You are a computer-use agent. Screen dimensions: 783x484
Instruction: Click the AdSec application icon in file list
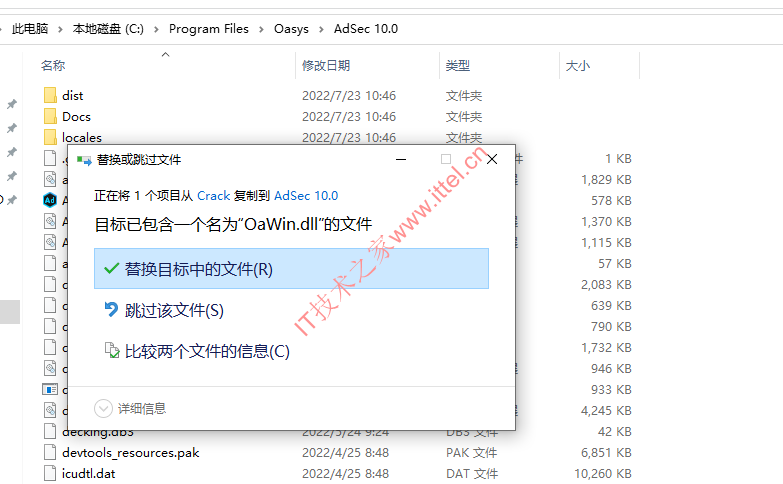click(x=50, y=200)
